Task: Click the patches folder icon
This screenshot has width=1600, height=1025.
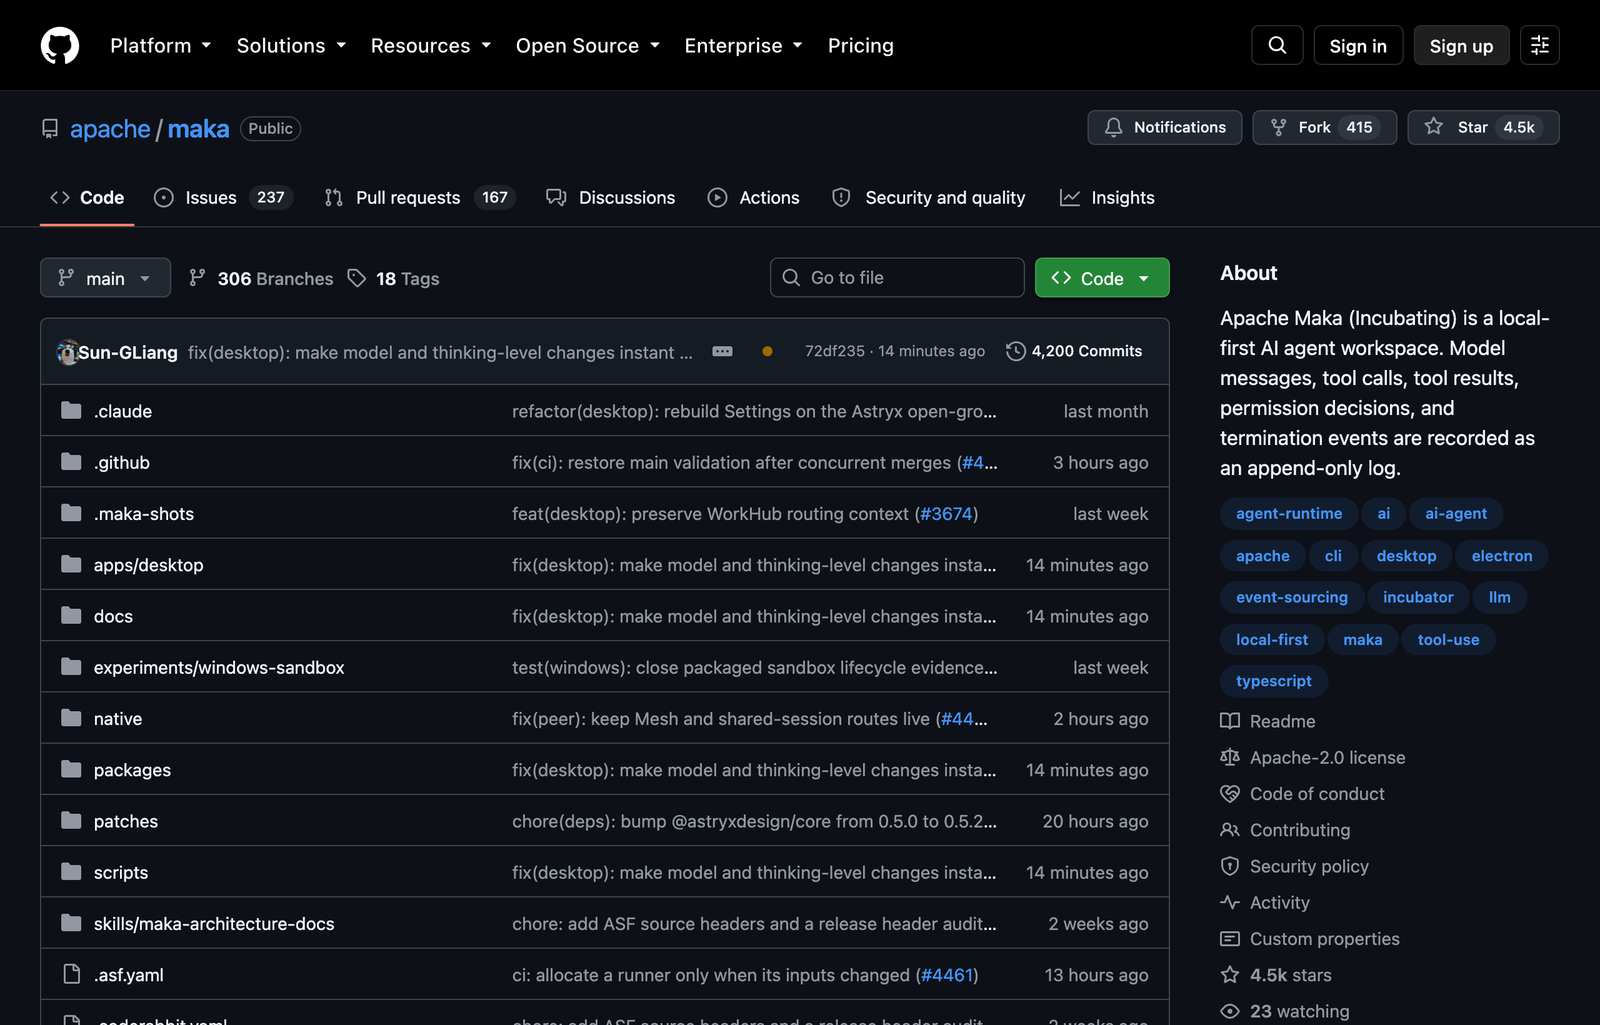Action: (x=71, y=820)
